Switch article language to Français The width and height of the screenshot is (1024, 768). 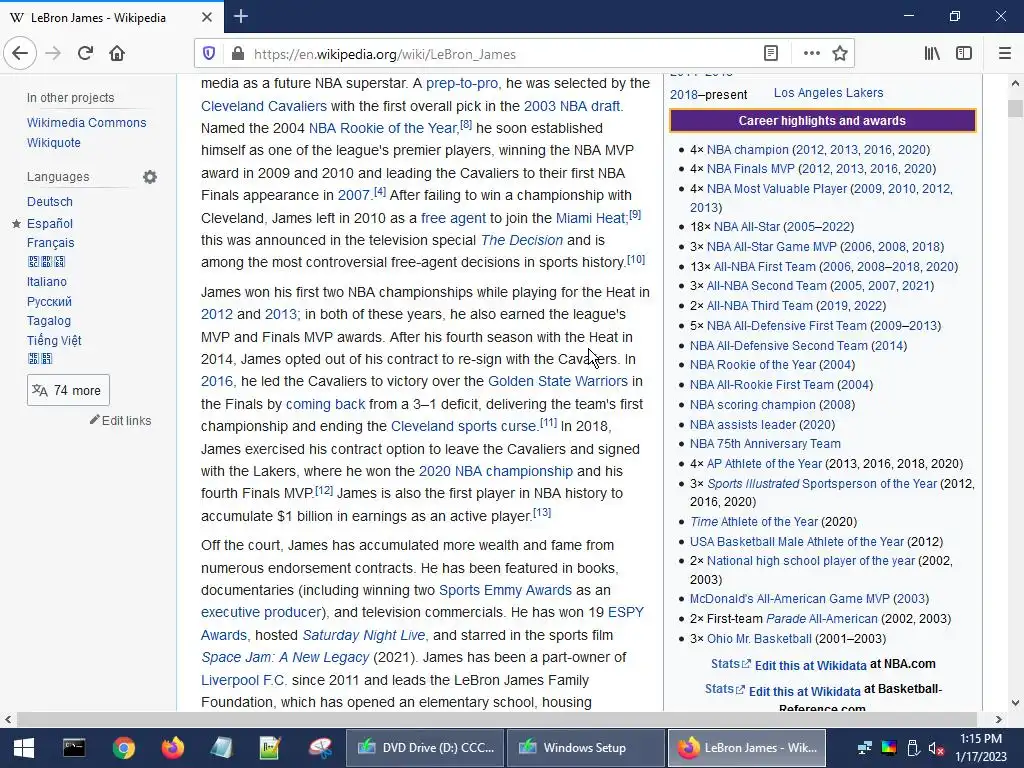pyautogui.click(x=50, y=243)
